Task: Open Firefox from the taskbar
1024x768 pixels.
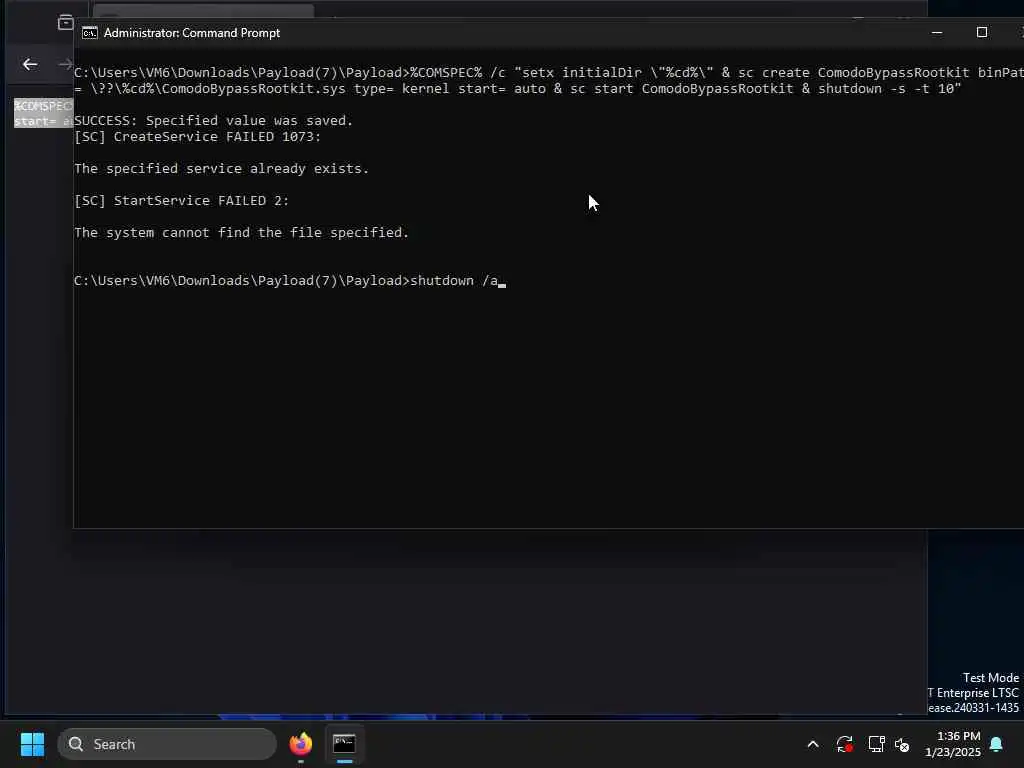Action: tap(301, 744)
